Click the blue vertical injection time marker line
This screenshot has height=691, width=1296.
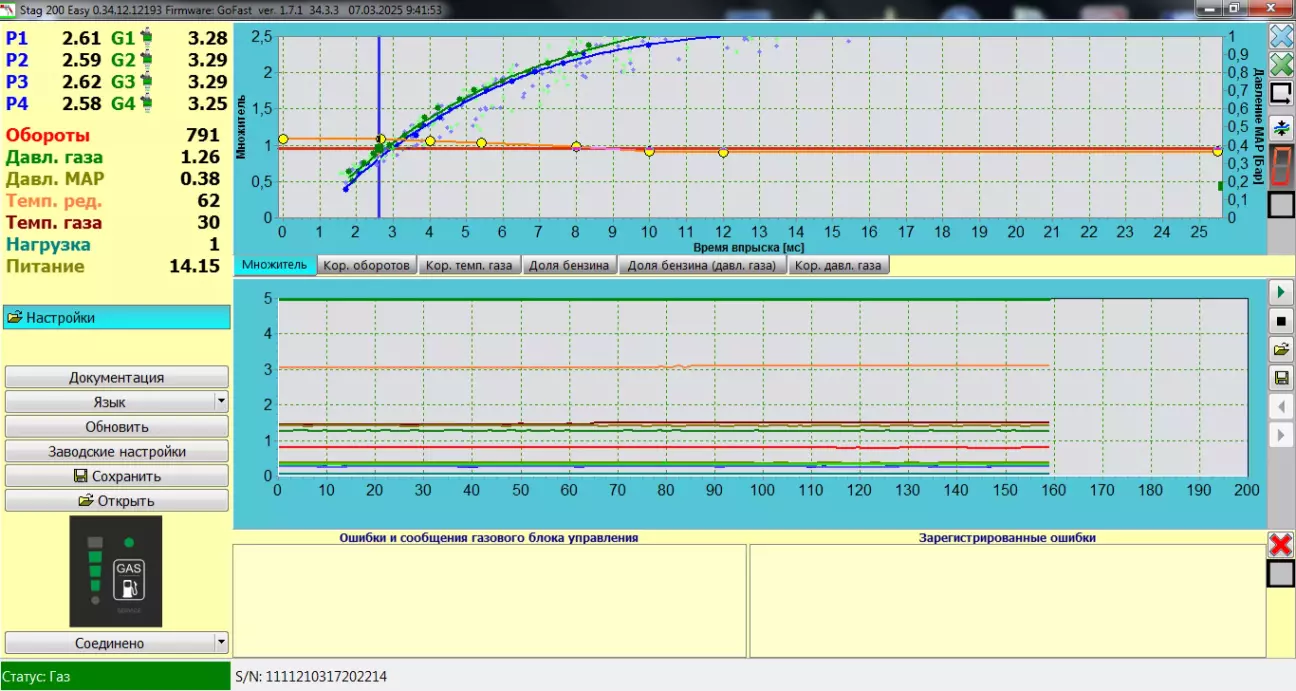(379, 127)
